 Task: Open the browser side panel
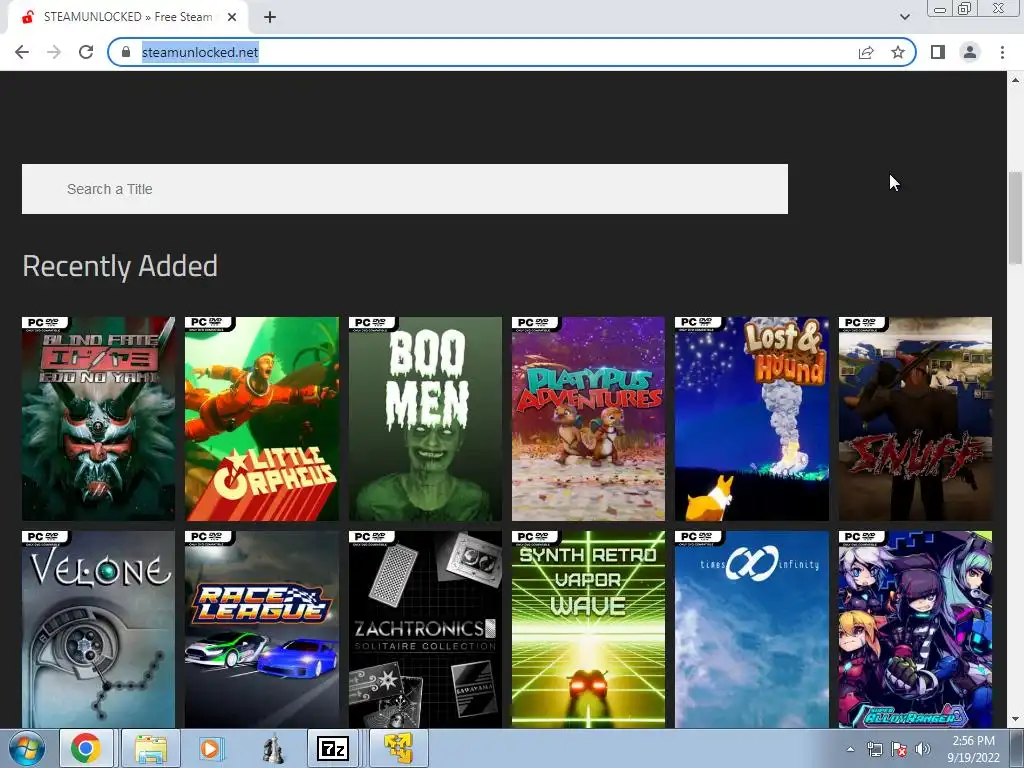pos(938,52)
